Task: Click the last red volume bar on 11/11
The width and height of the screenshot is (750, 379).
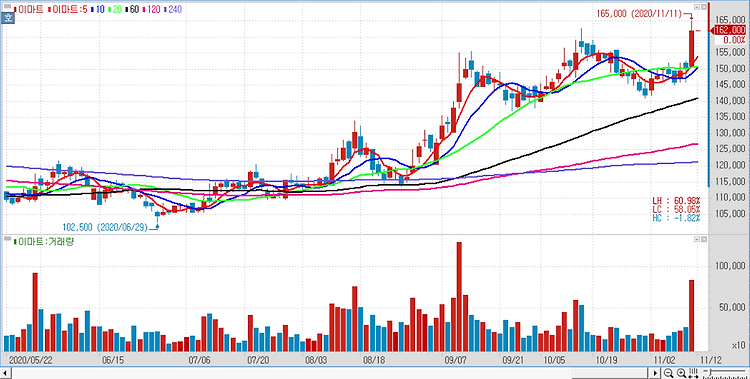Action: pyautogui.click(x=692, y=315)
